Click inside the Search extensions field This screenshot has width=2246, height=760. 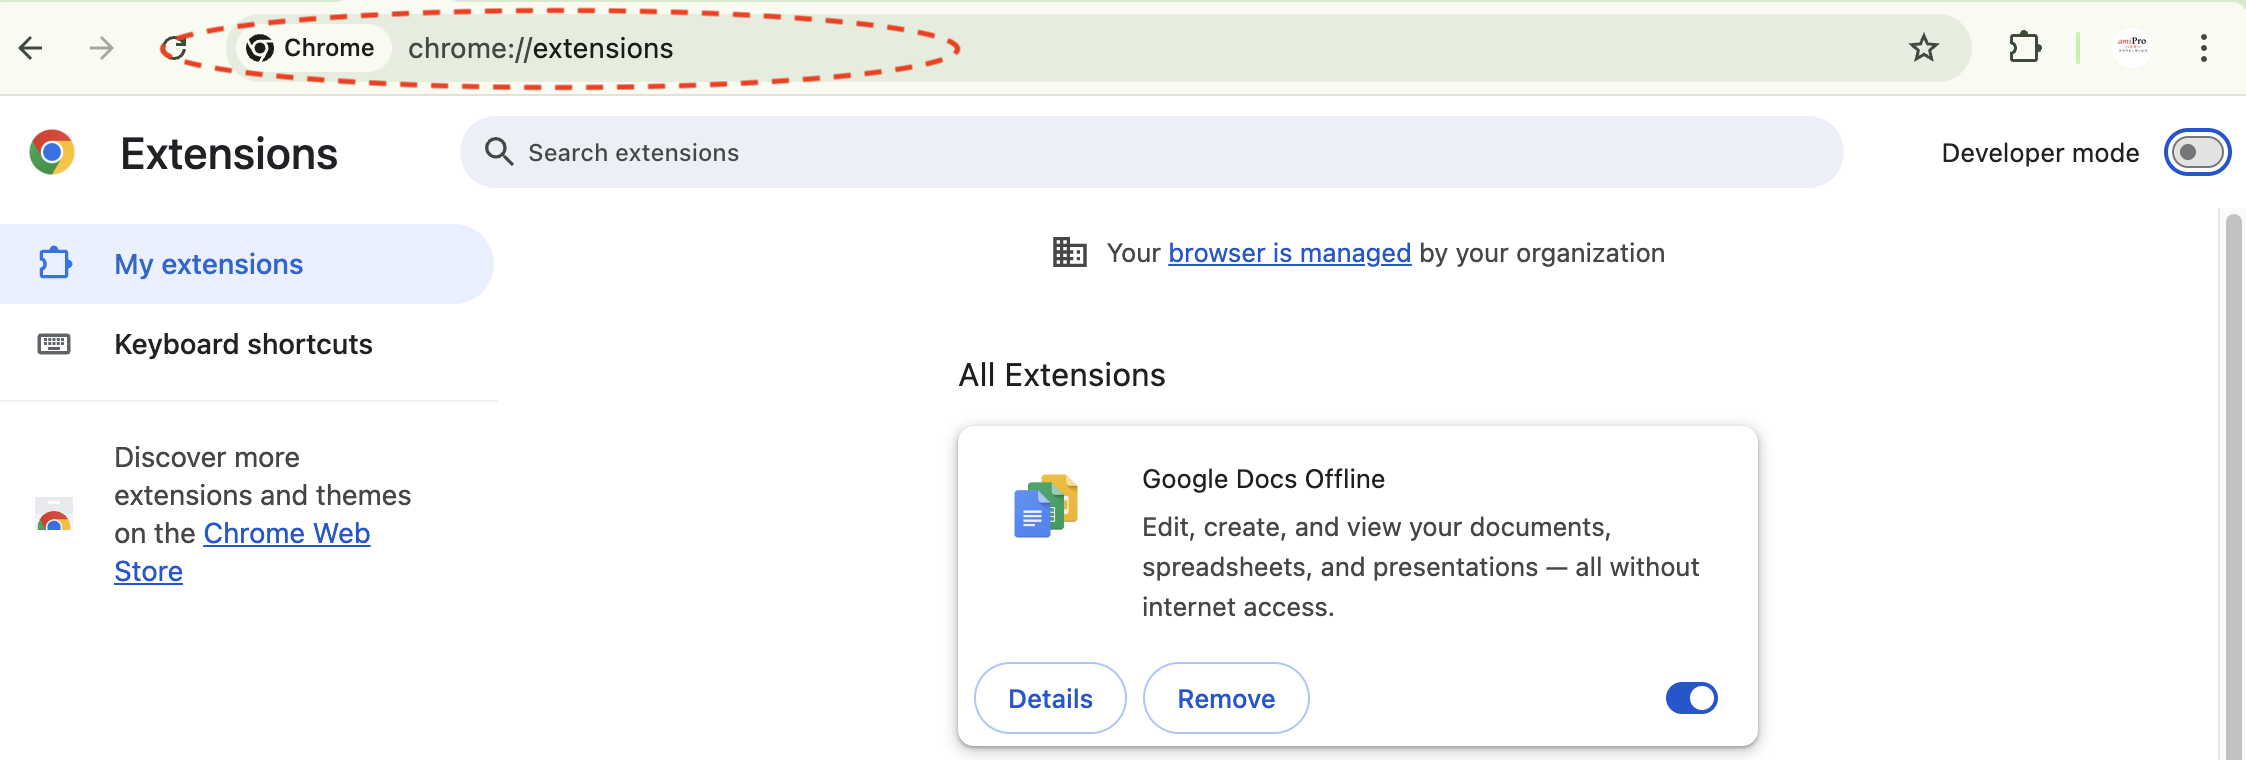coord(900,152)
